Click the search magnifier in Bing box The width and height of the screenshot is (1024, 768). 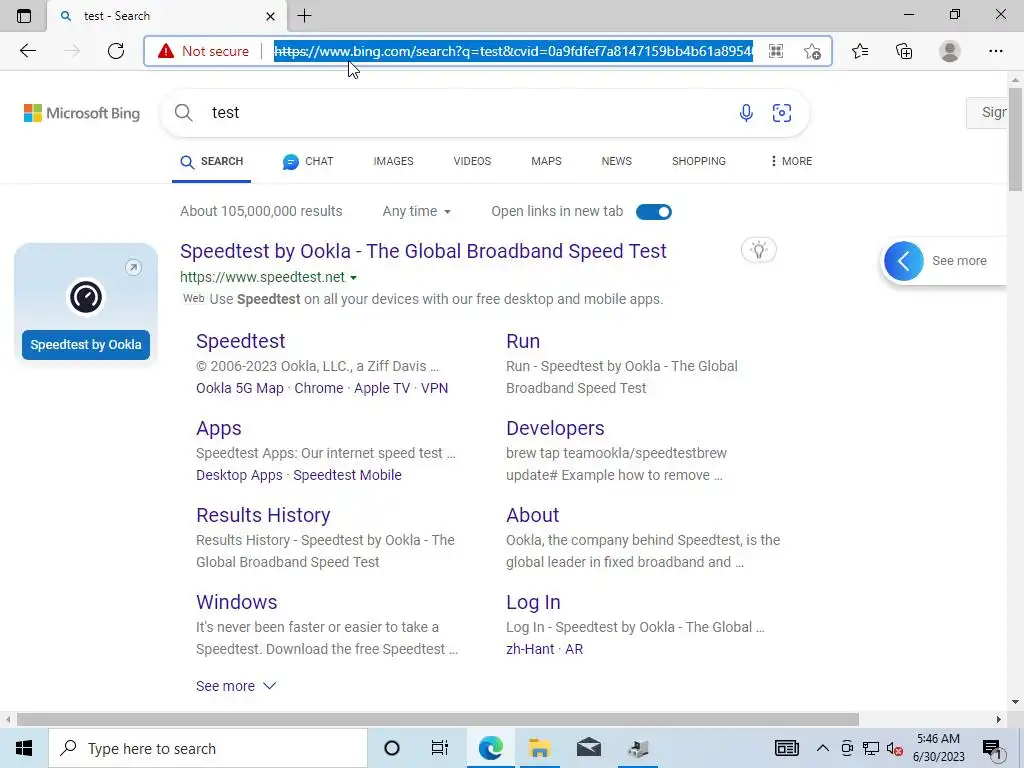[x=184, y=112]
